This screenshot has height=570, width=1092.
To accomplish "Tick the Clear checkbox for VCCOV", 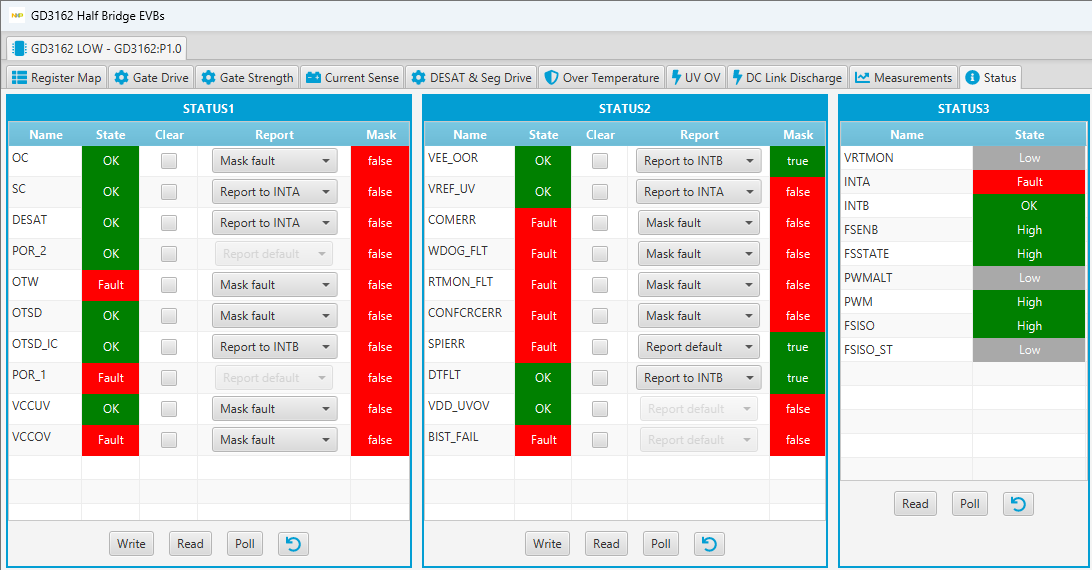I will point(169,440).
